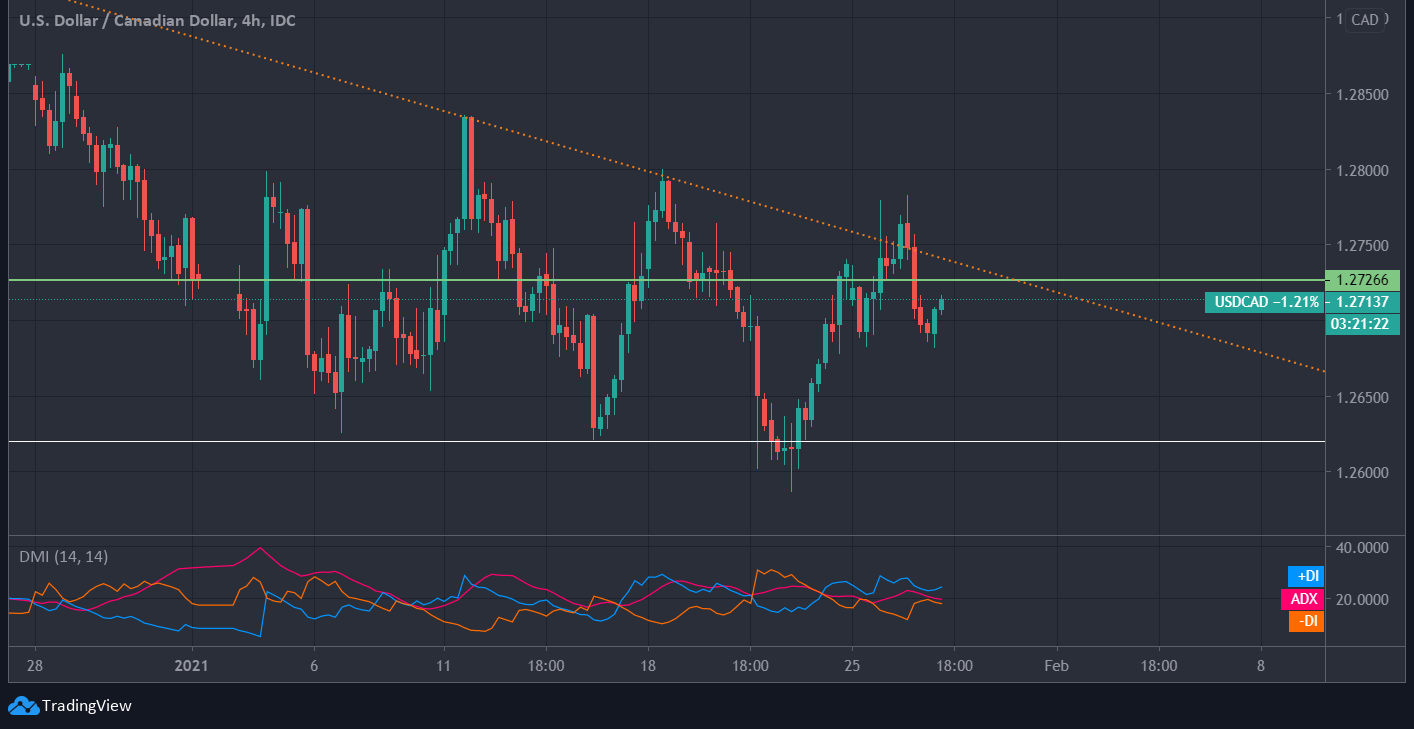Click the 1.28500 price axis label
Screen dimensions: 1414x729
(1361, 95)
